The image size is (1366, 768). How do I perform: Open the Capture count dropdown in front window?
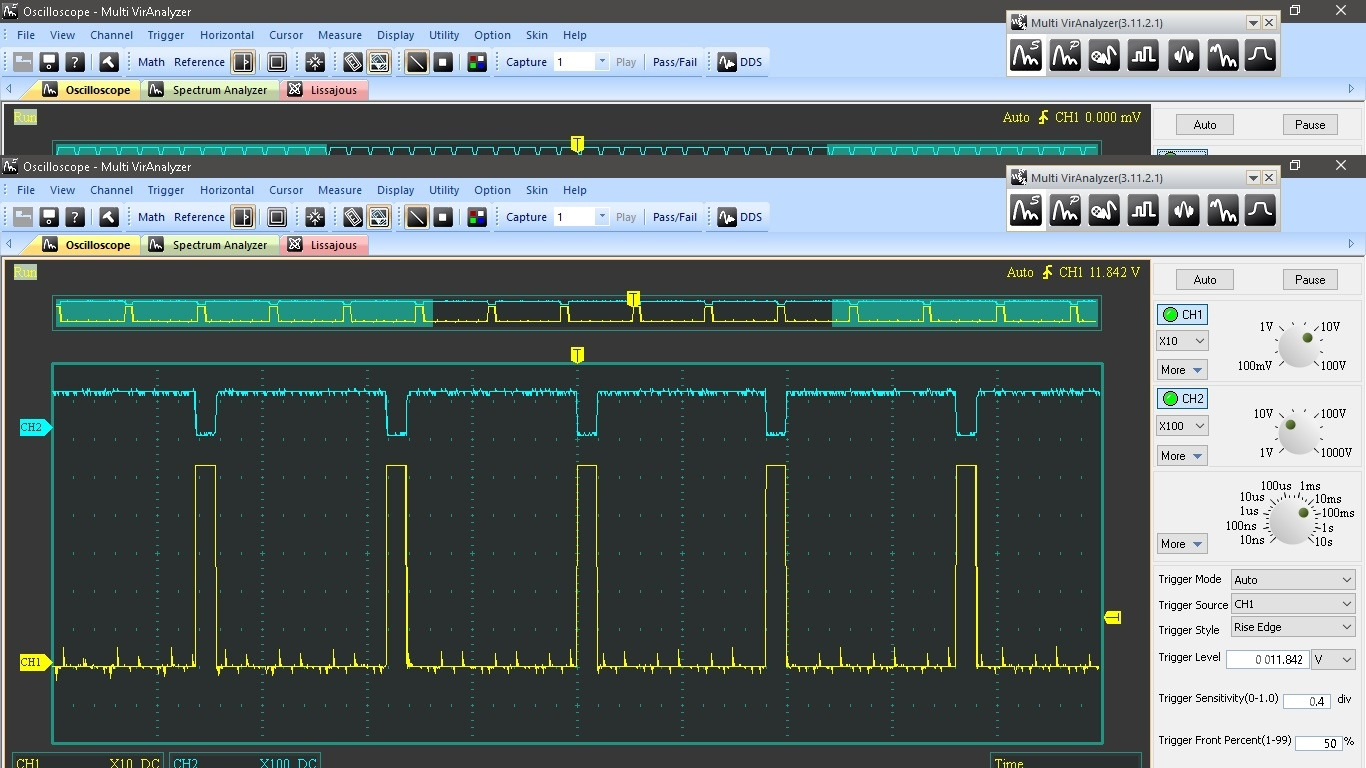coord(602,217)
